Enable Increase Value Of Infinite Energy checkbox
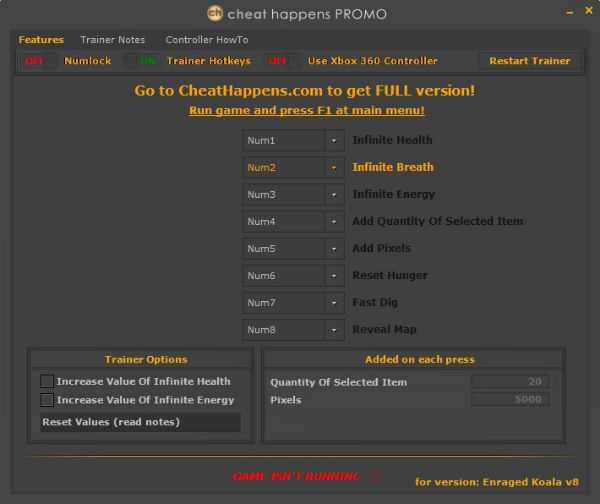Image resolution: width=600 pixels, height=504 pixels. click(47, 400)
